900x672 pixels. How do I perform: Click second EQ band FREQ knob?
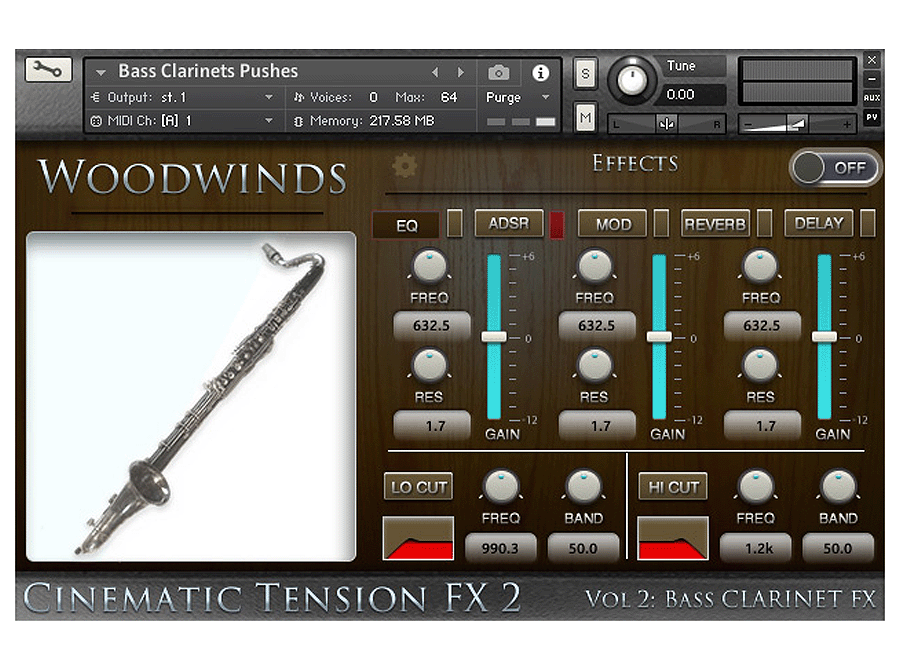pos(594,266)
